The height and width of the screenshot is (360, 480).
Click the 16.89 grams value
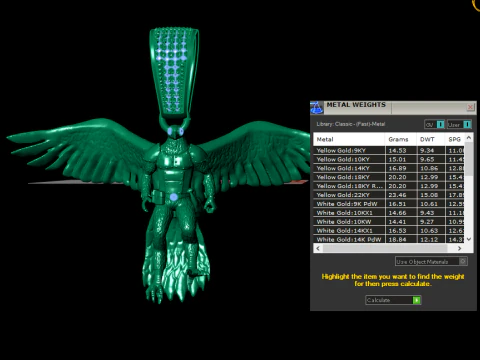point(397,168)
